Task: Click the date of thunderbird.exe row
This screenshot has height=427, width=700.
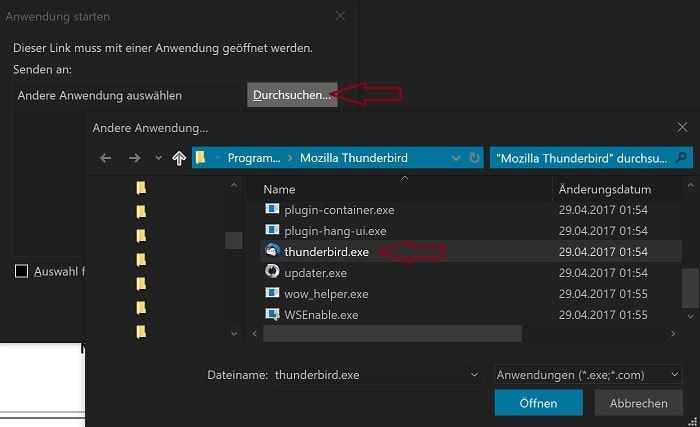Action: (x=603, y=252)
